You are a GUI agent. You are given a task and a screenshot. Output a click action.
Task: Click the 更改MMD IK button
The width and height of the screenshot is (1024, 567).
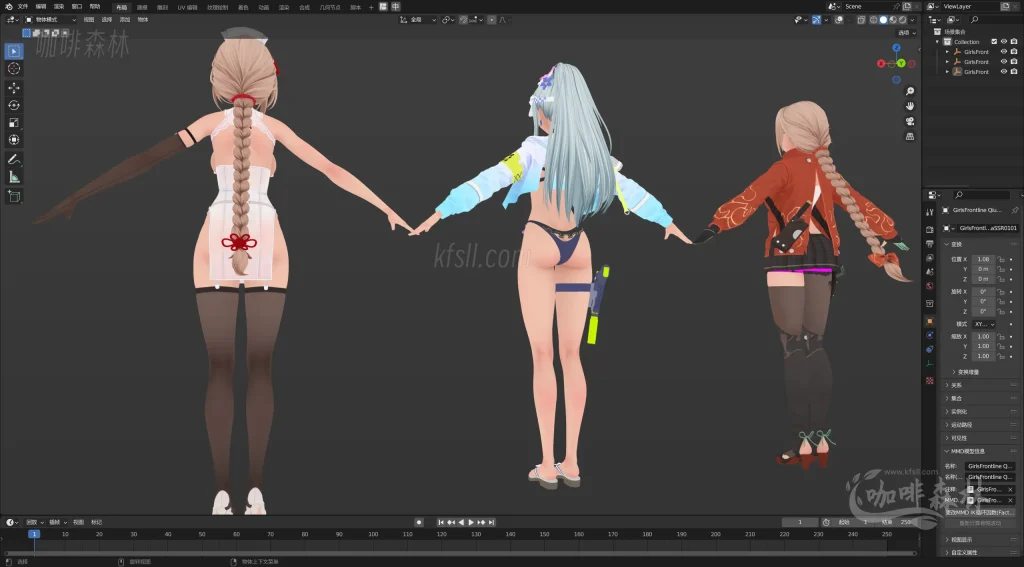tap(980, 513)
